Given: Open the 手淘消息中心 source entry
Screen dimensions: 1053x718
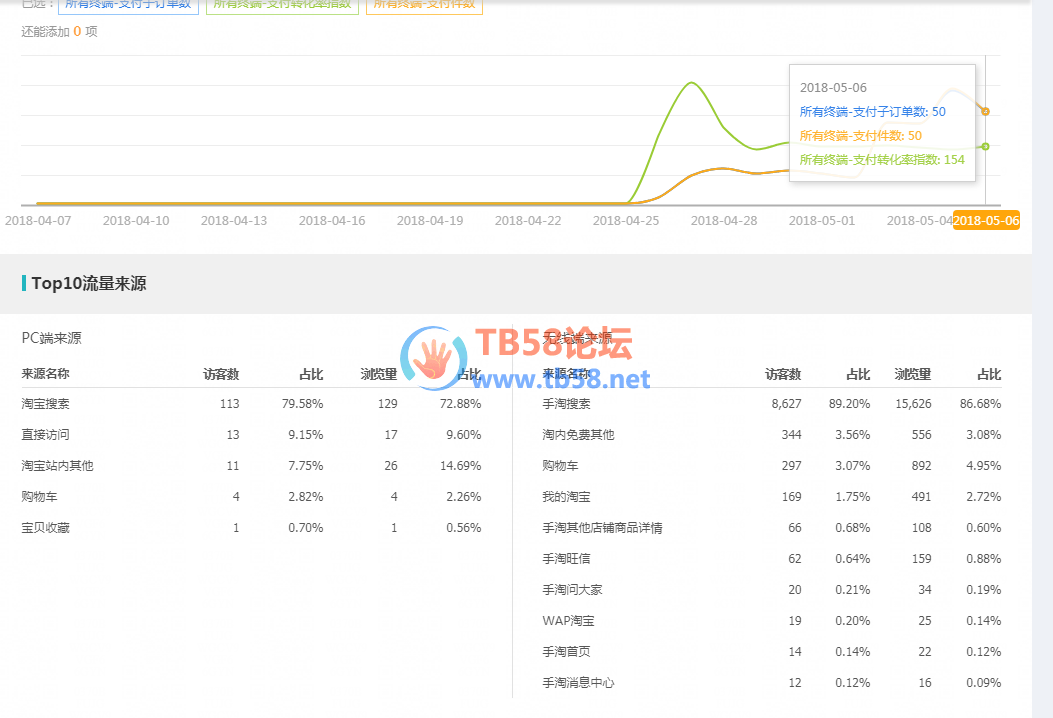Looking at the screenshot, I should click(578, 683).
